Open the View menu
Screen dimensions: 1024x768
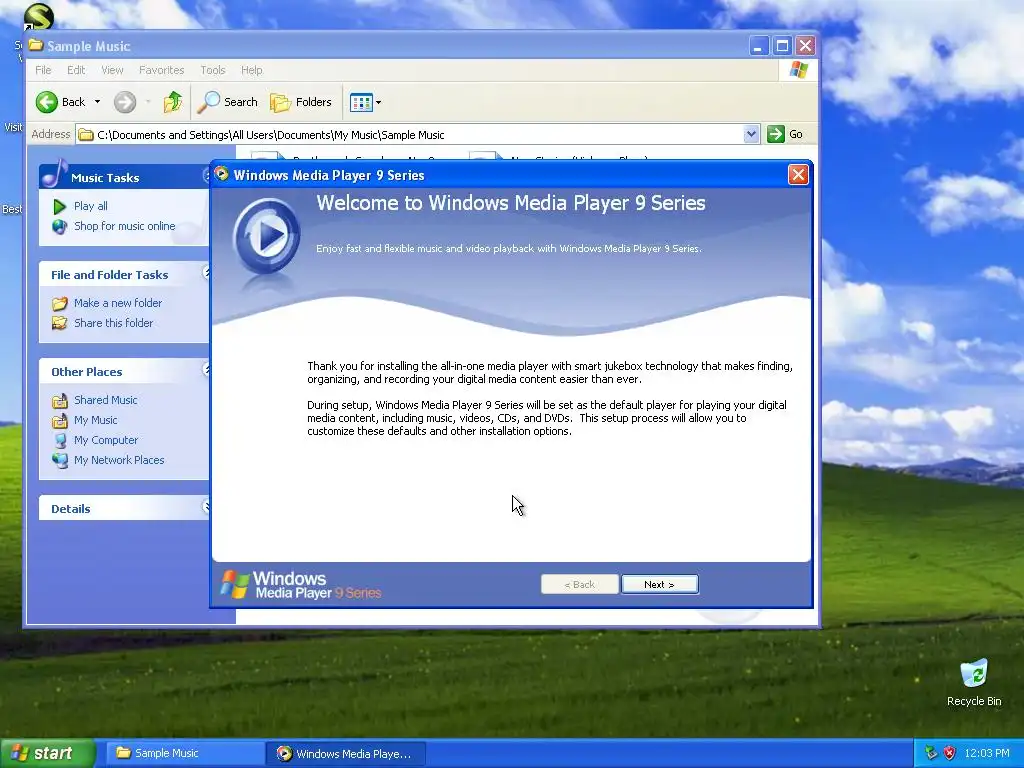tap(112, 70)
